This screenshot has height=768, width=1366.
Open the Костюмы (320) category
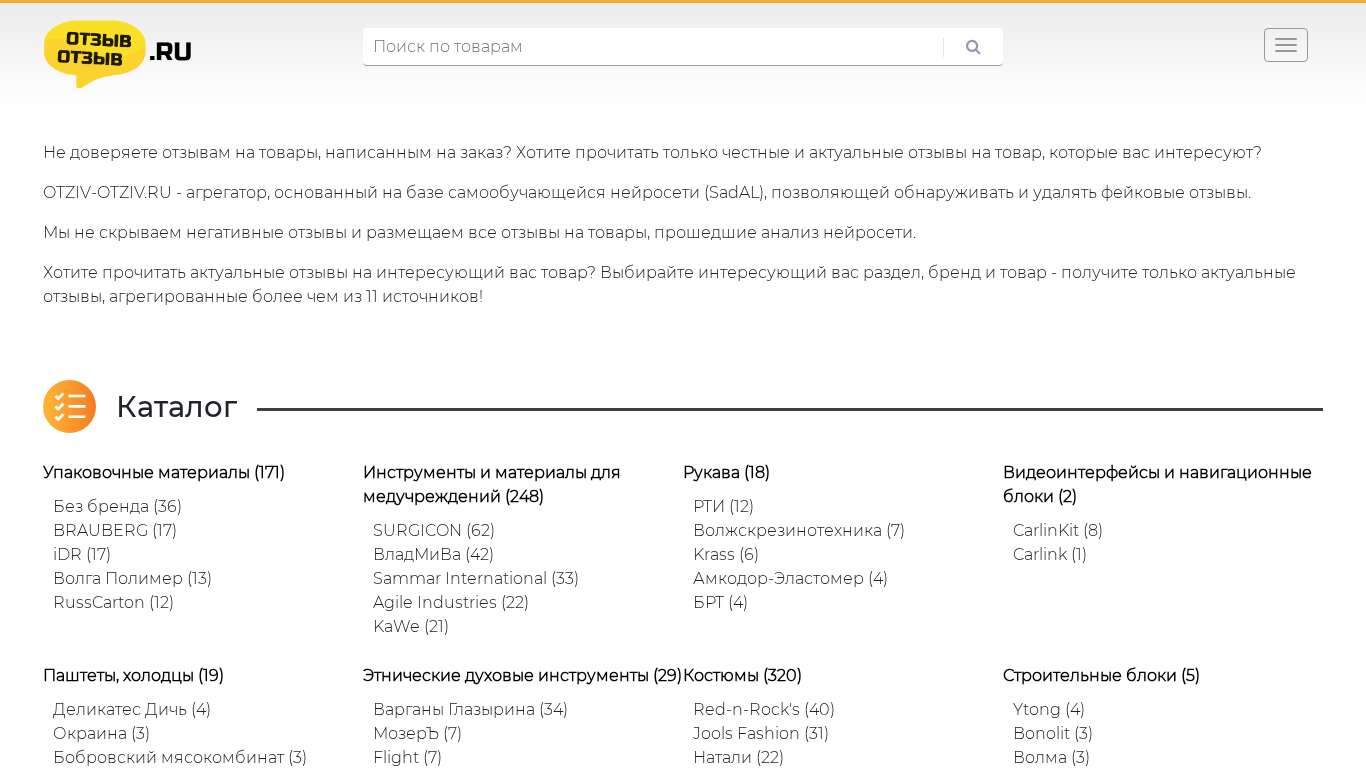pos(742,675)
